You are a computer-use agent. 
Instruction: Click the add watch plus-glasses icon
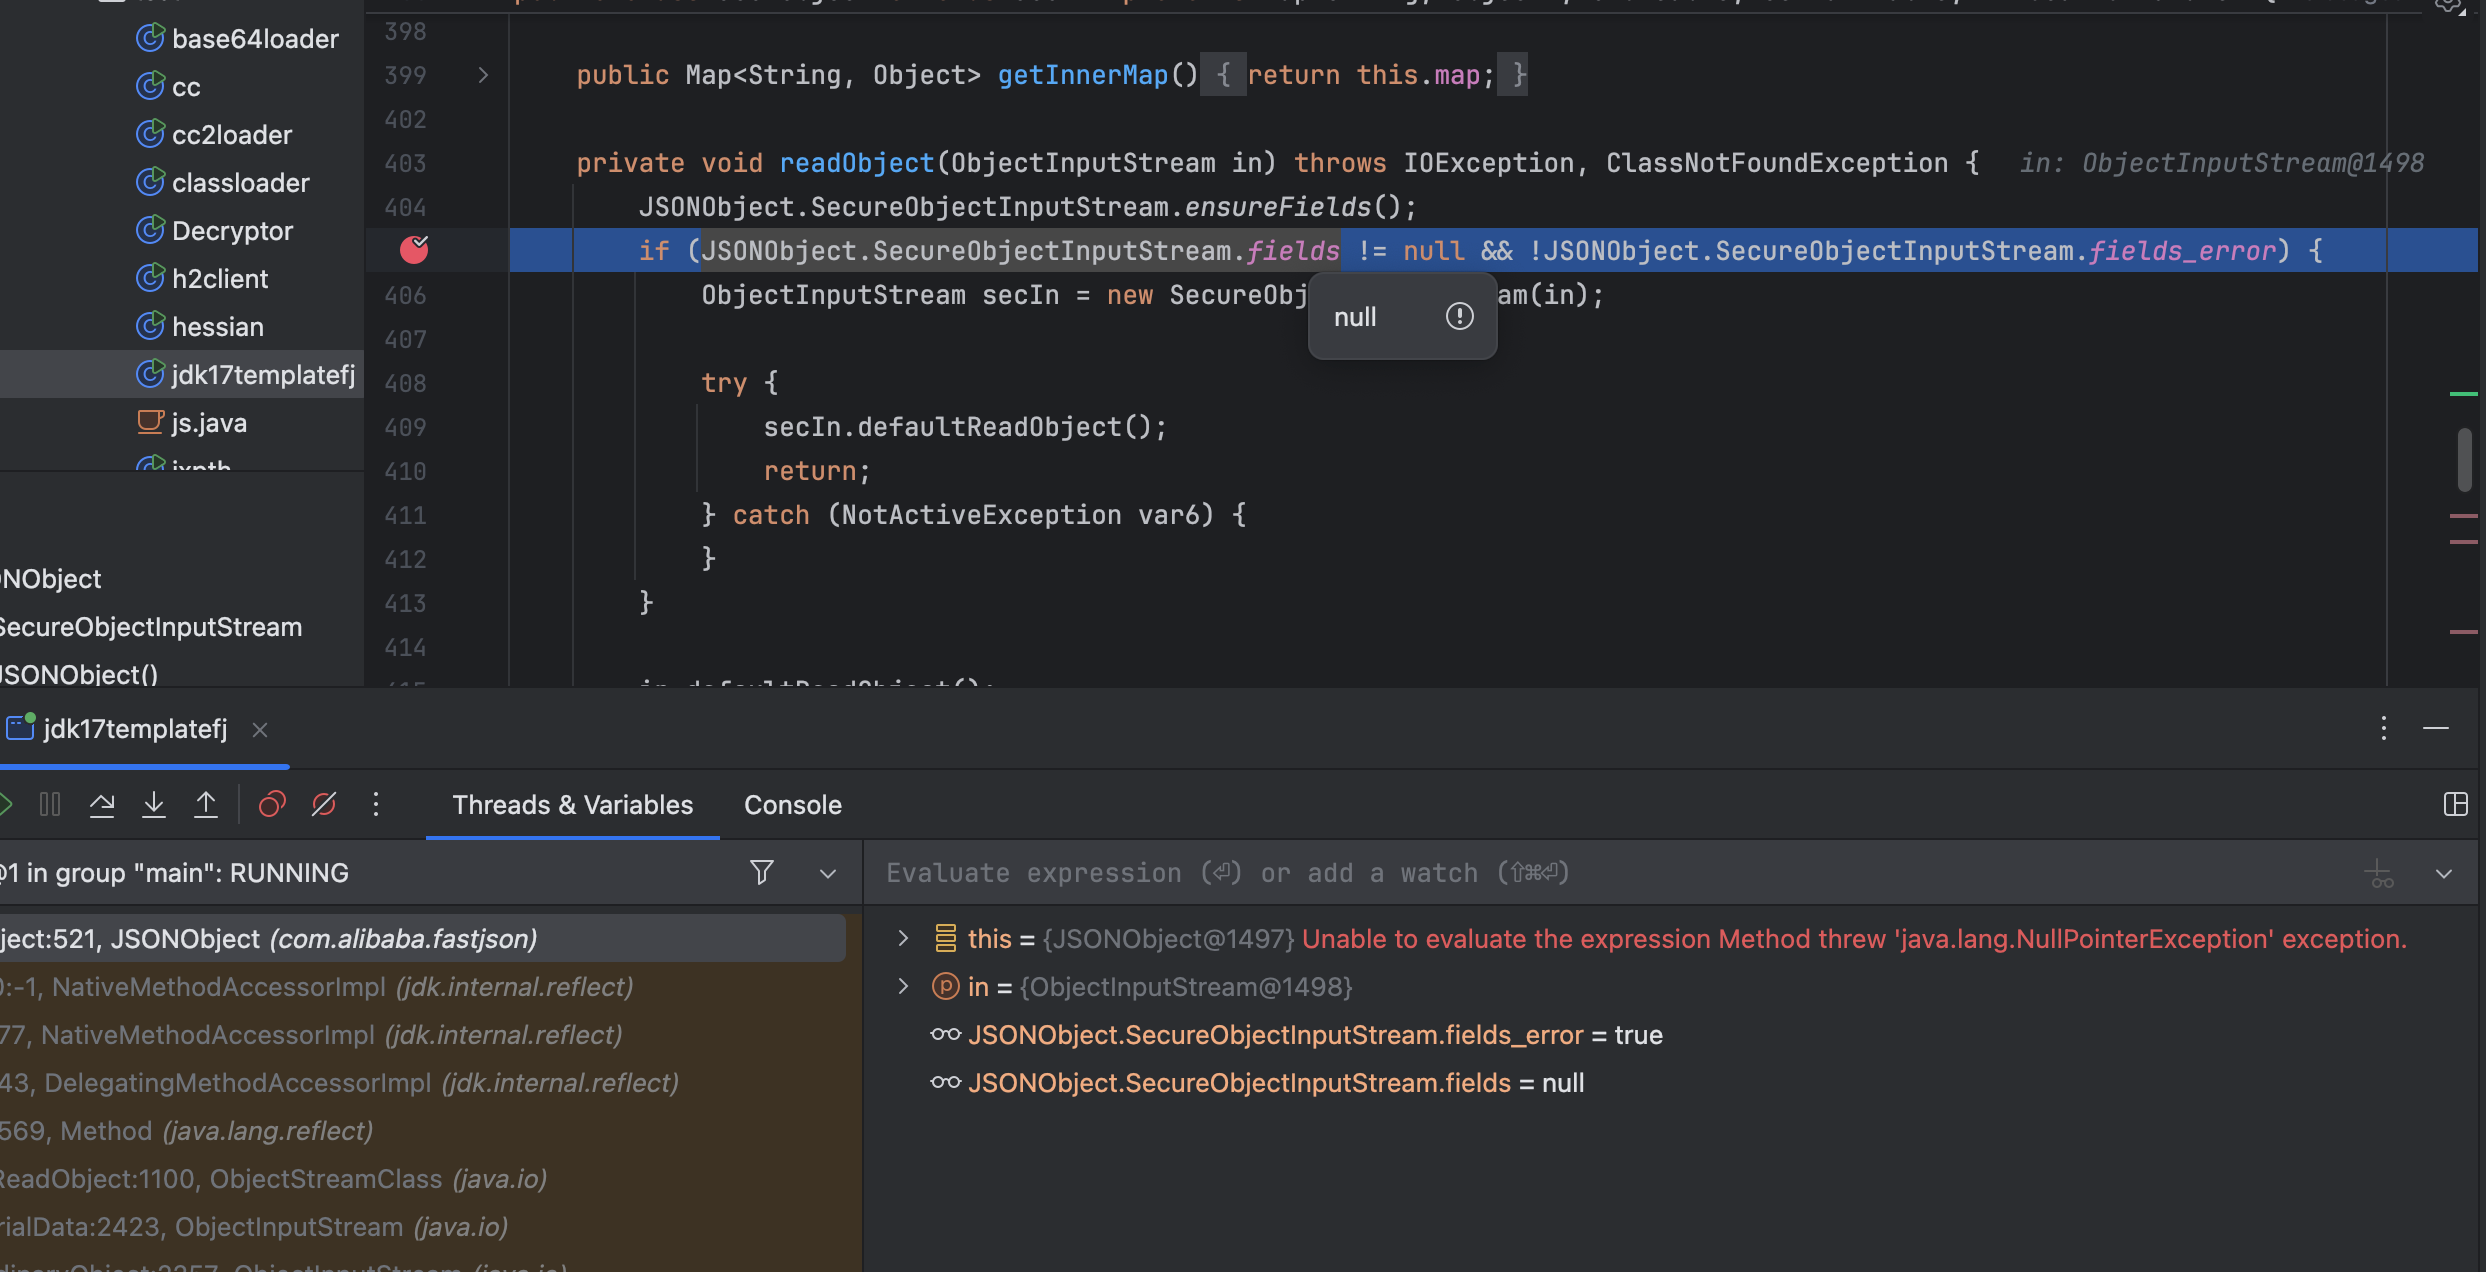pos(2379,874)
